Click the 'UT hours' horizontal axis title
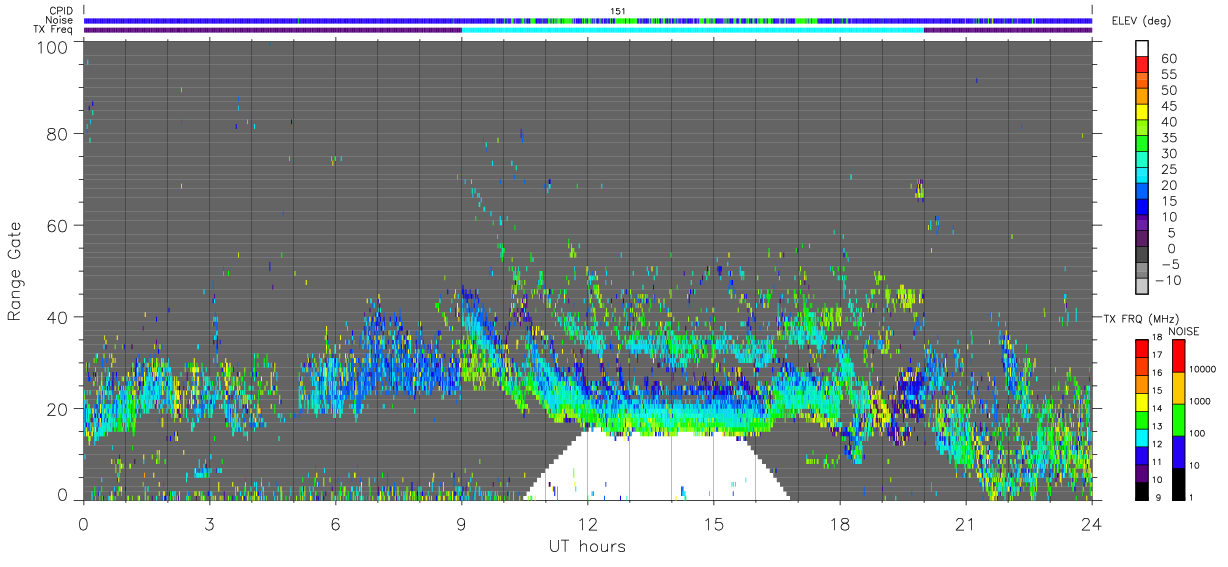Screen dimensions: 1228x567 [587, 547]
